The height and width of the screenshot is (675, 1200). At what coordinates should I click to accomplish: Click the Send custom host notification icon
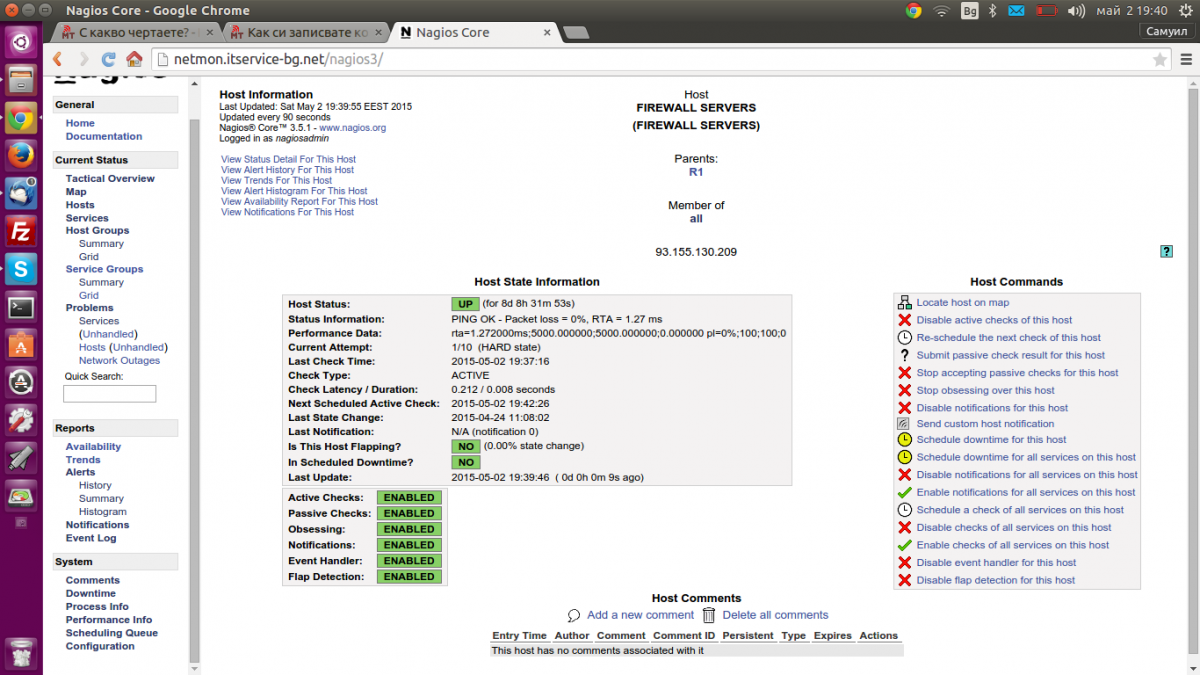click(x=904, y=424)
